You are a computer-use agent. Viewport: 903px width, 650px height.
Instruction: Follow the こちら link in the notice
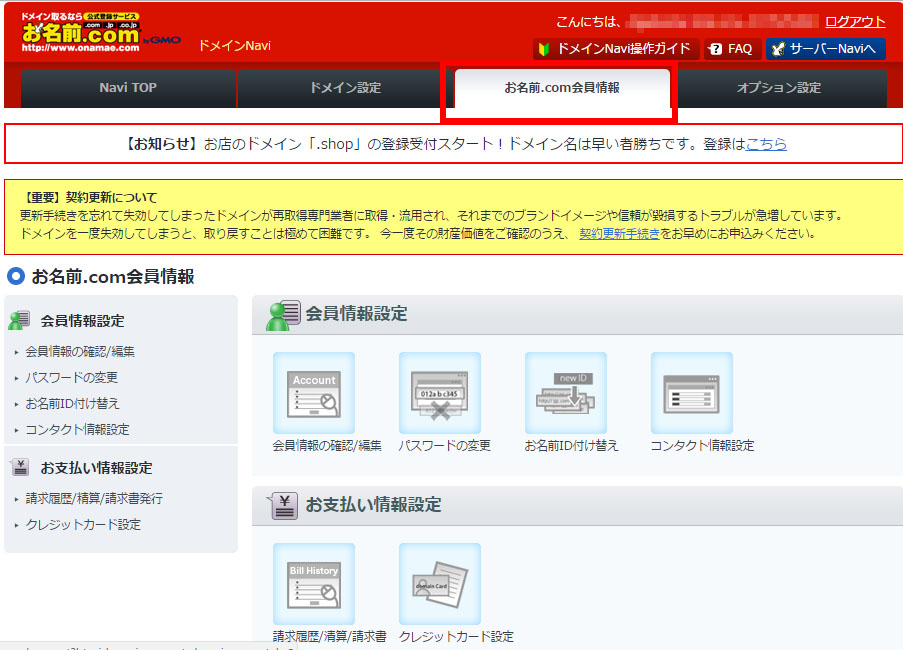(766, 144)
